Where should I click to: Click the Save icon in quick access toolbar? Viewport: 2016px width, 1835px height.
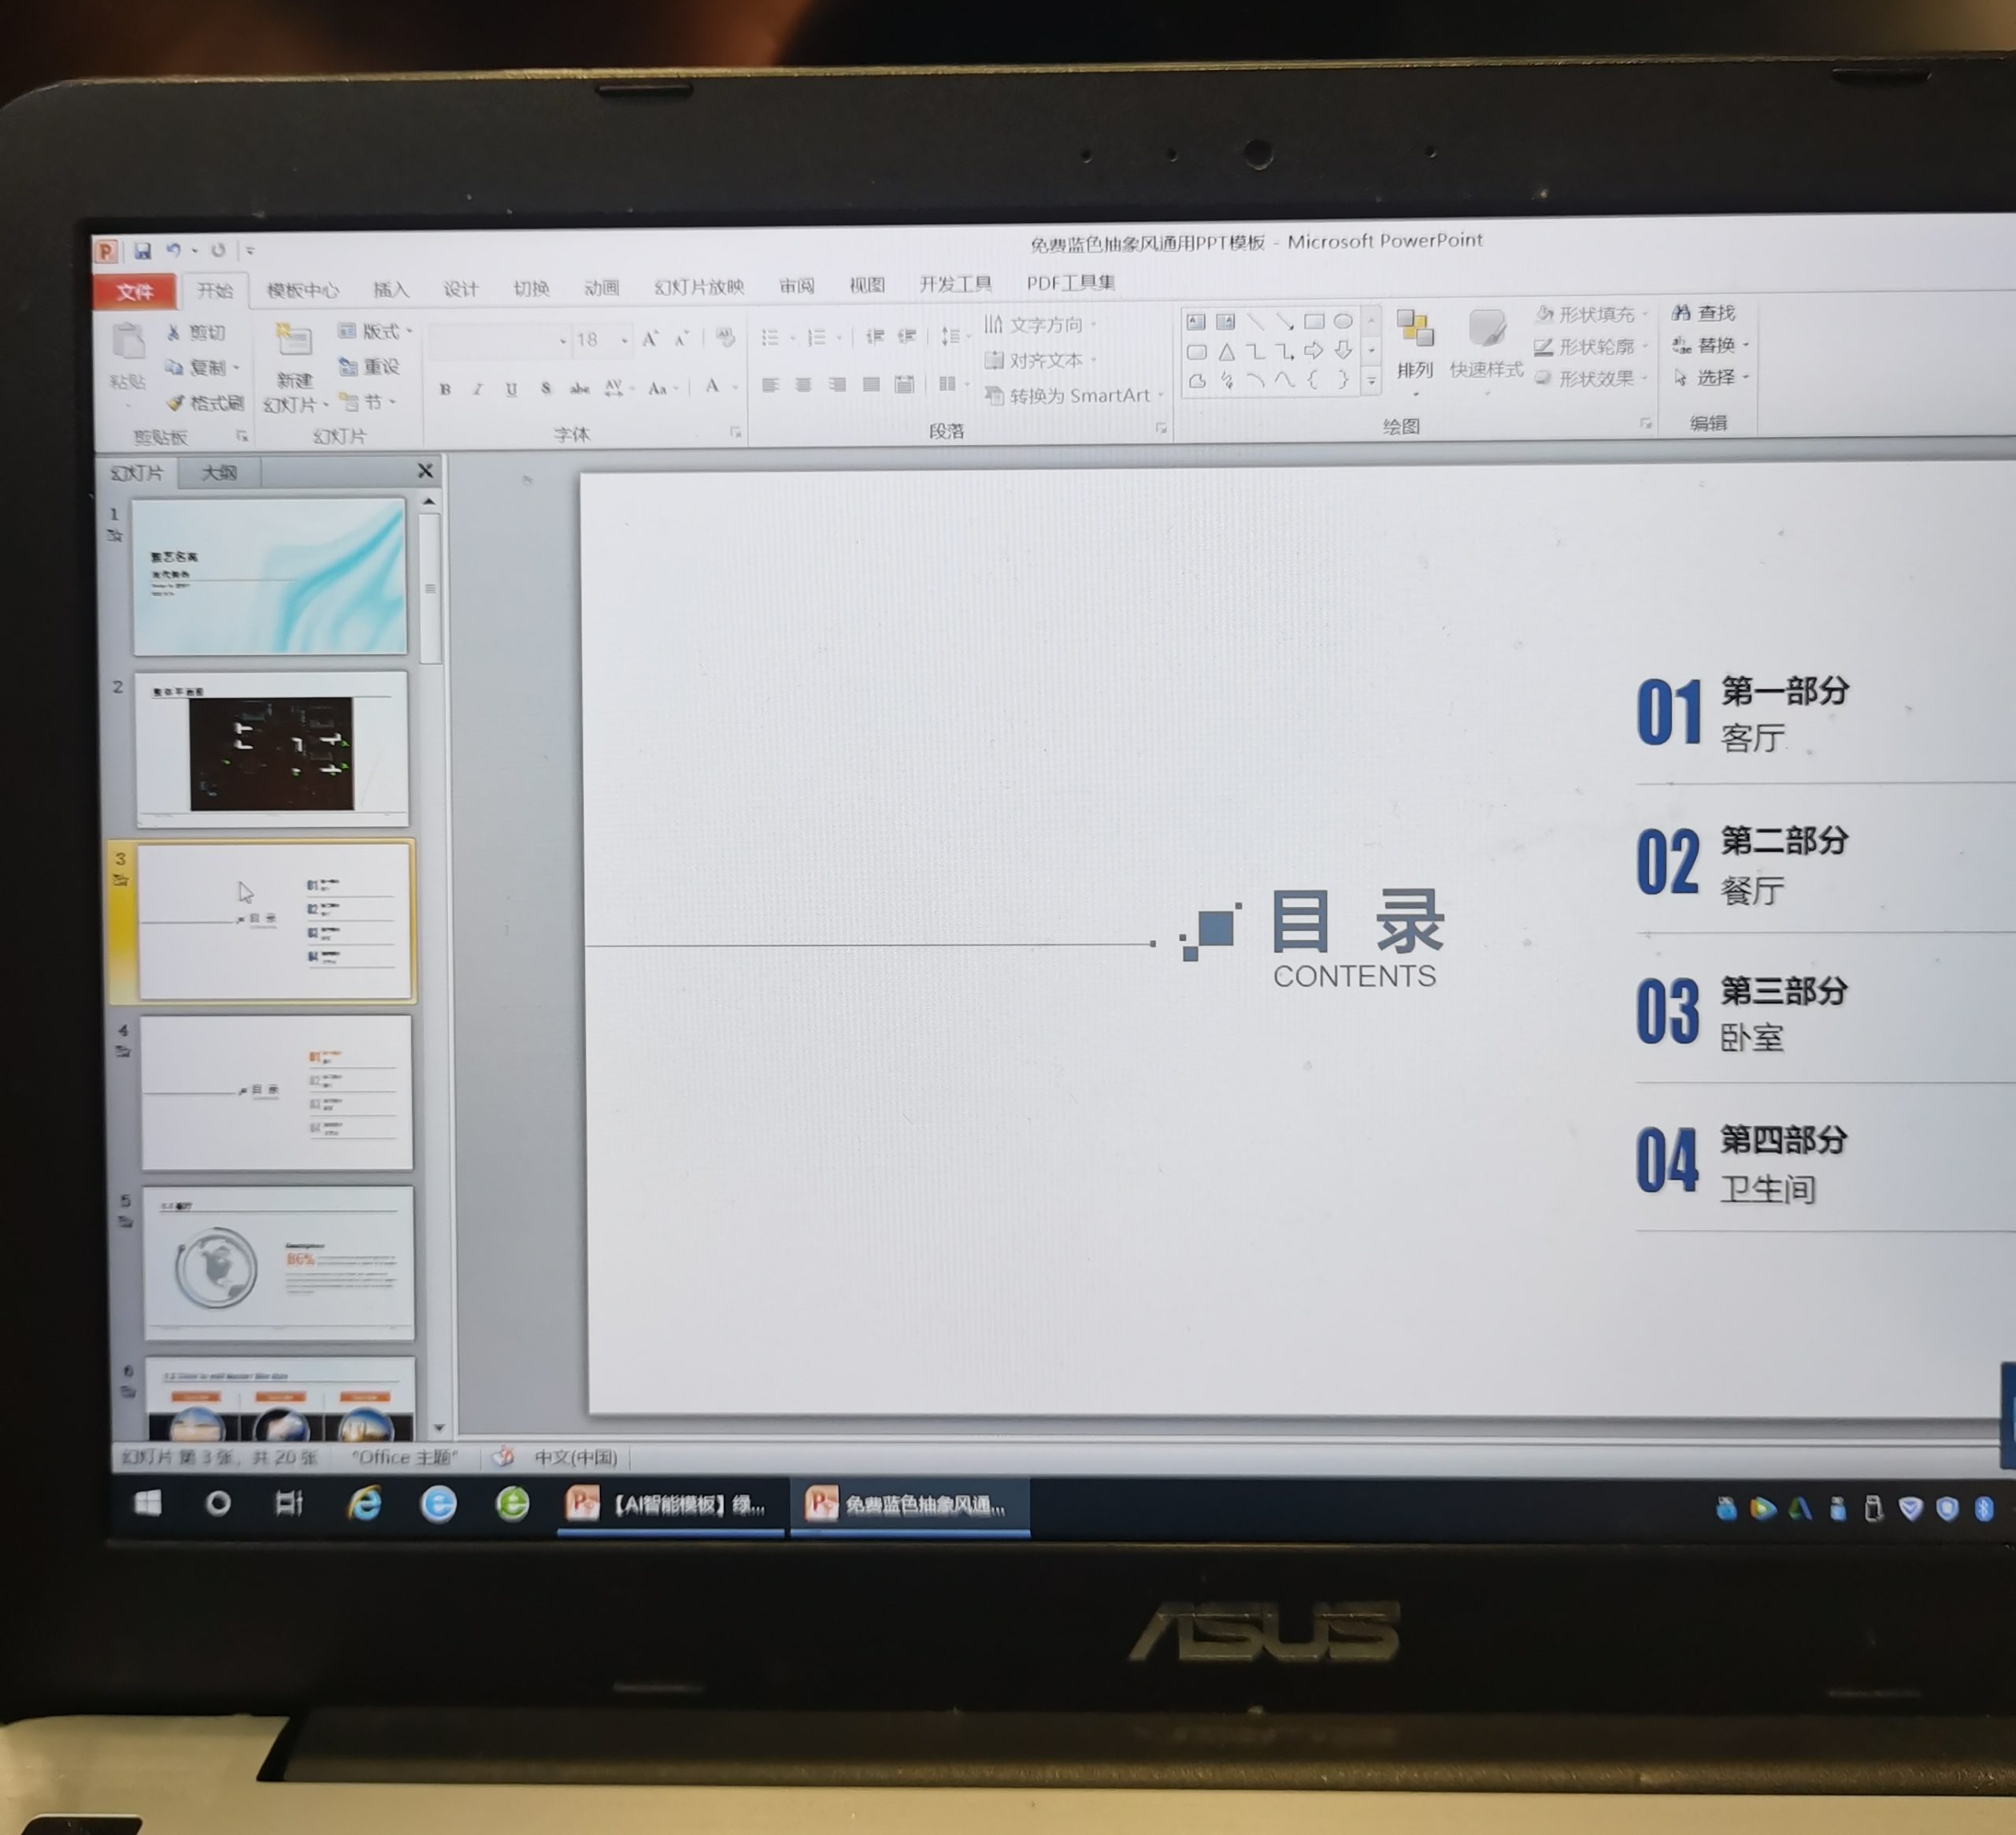(x=142, y=250)
